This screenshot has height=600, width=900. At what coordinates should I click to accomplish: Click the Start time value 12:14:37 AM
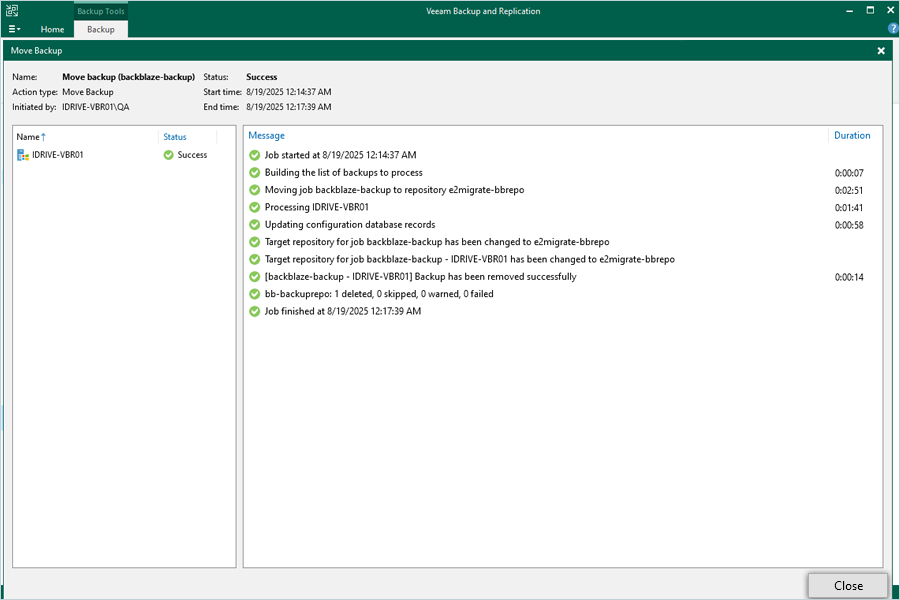[289, 92]
